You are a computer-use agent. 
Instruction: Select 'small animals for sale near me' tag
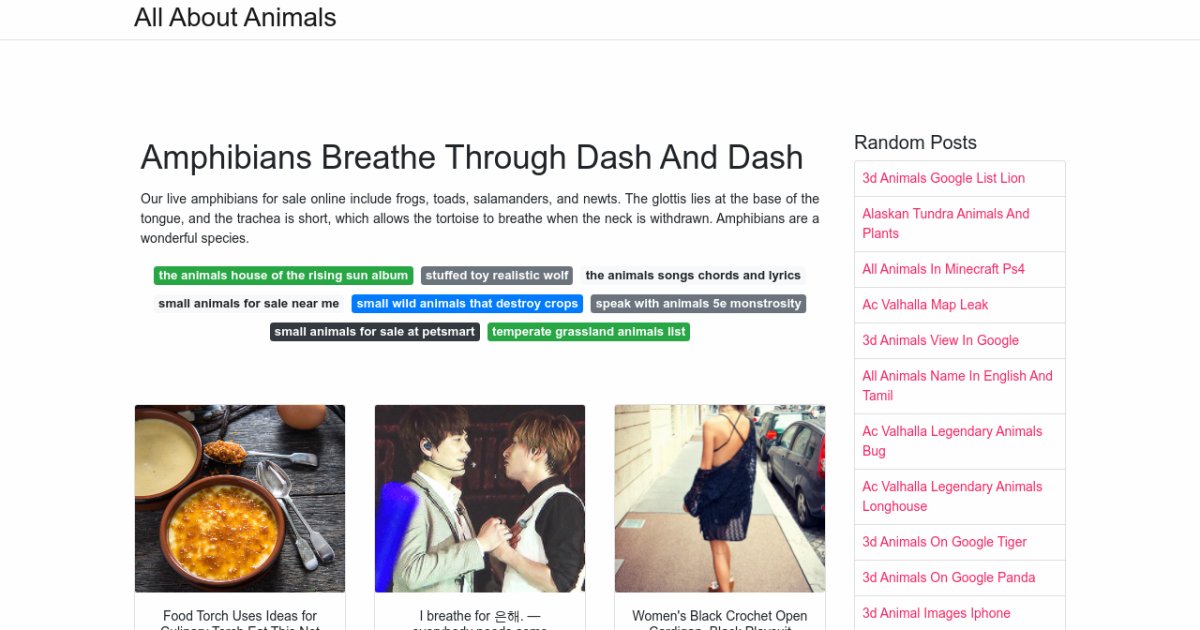click(249, 303)
